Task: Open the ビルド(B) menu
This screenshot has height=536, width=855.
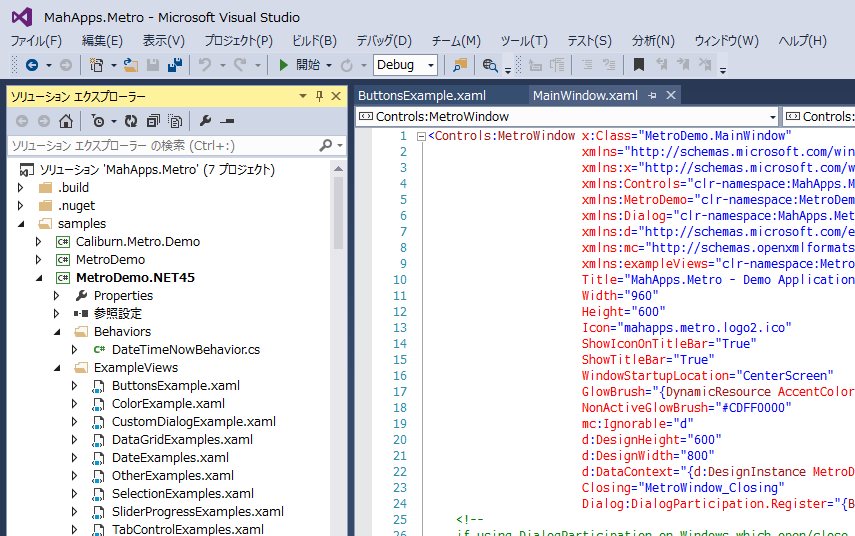Action: pos(314,41)
